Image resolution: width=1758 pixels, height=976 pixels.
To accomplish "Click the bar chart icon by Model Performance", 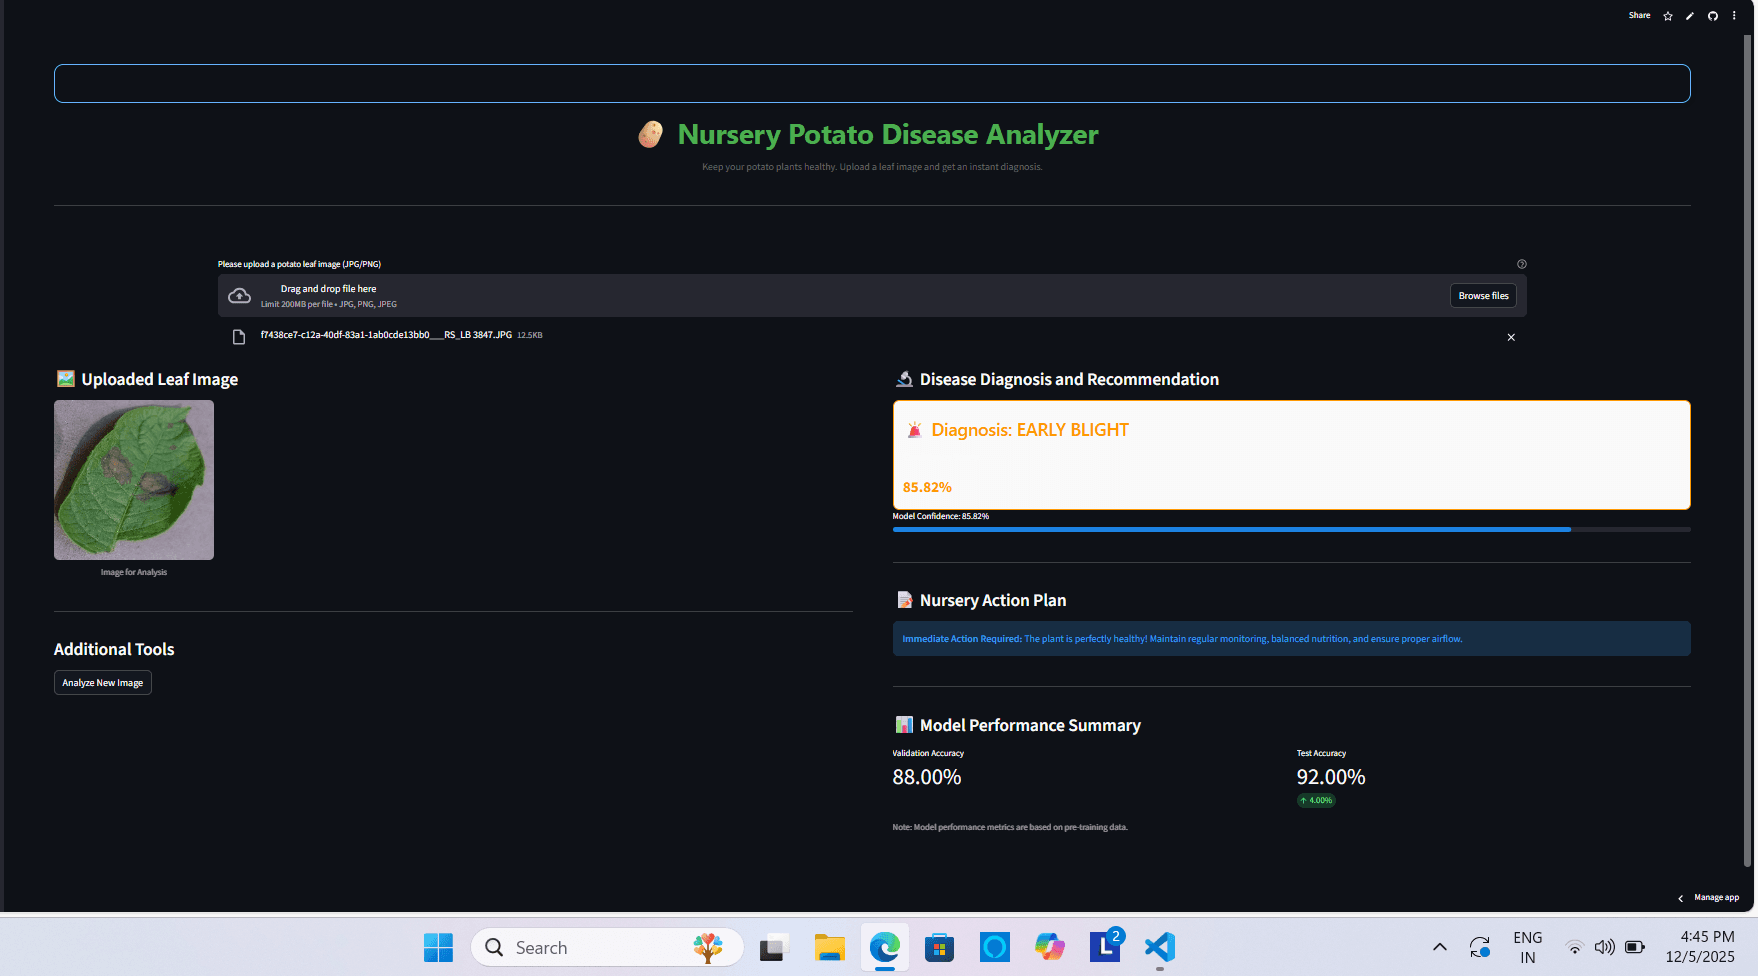I will click(904, 725).
